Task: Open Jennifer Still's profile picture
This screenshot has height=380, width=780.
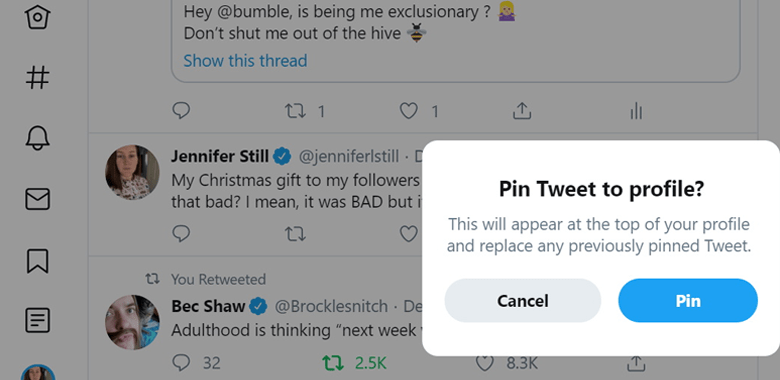Action: (132, 172)
